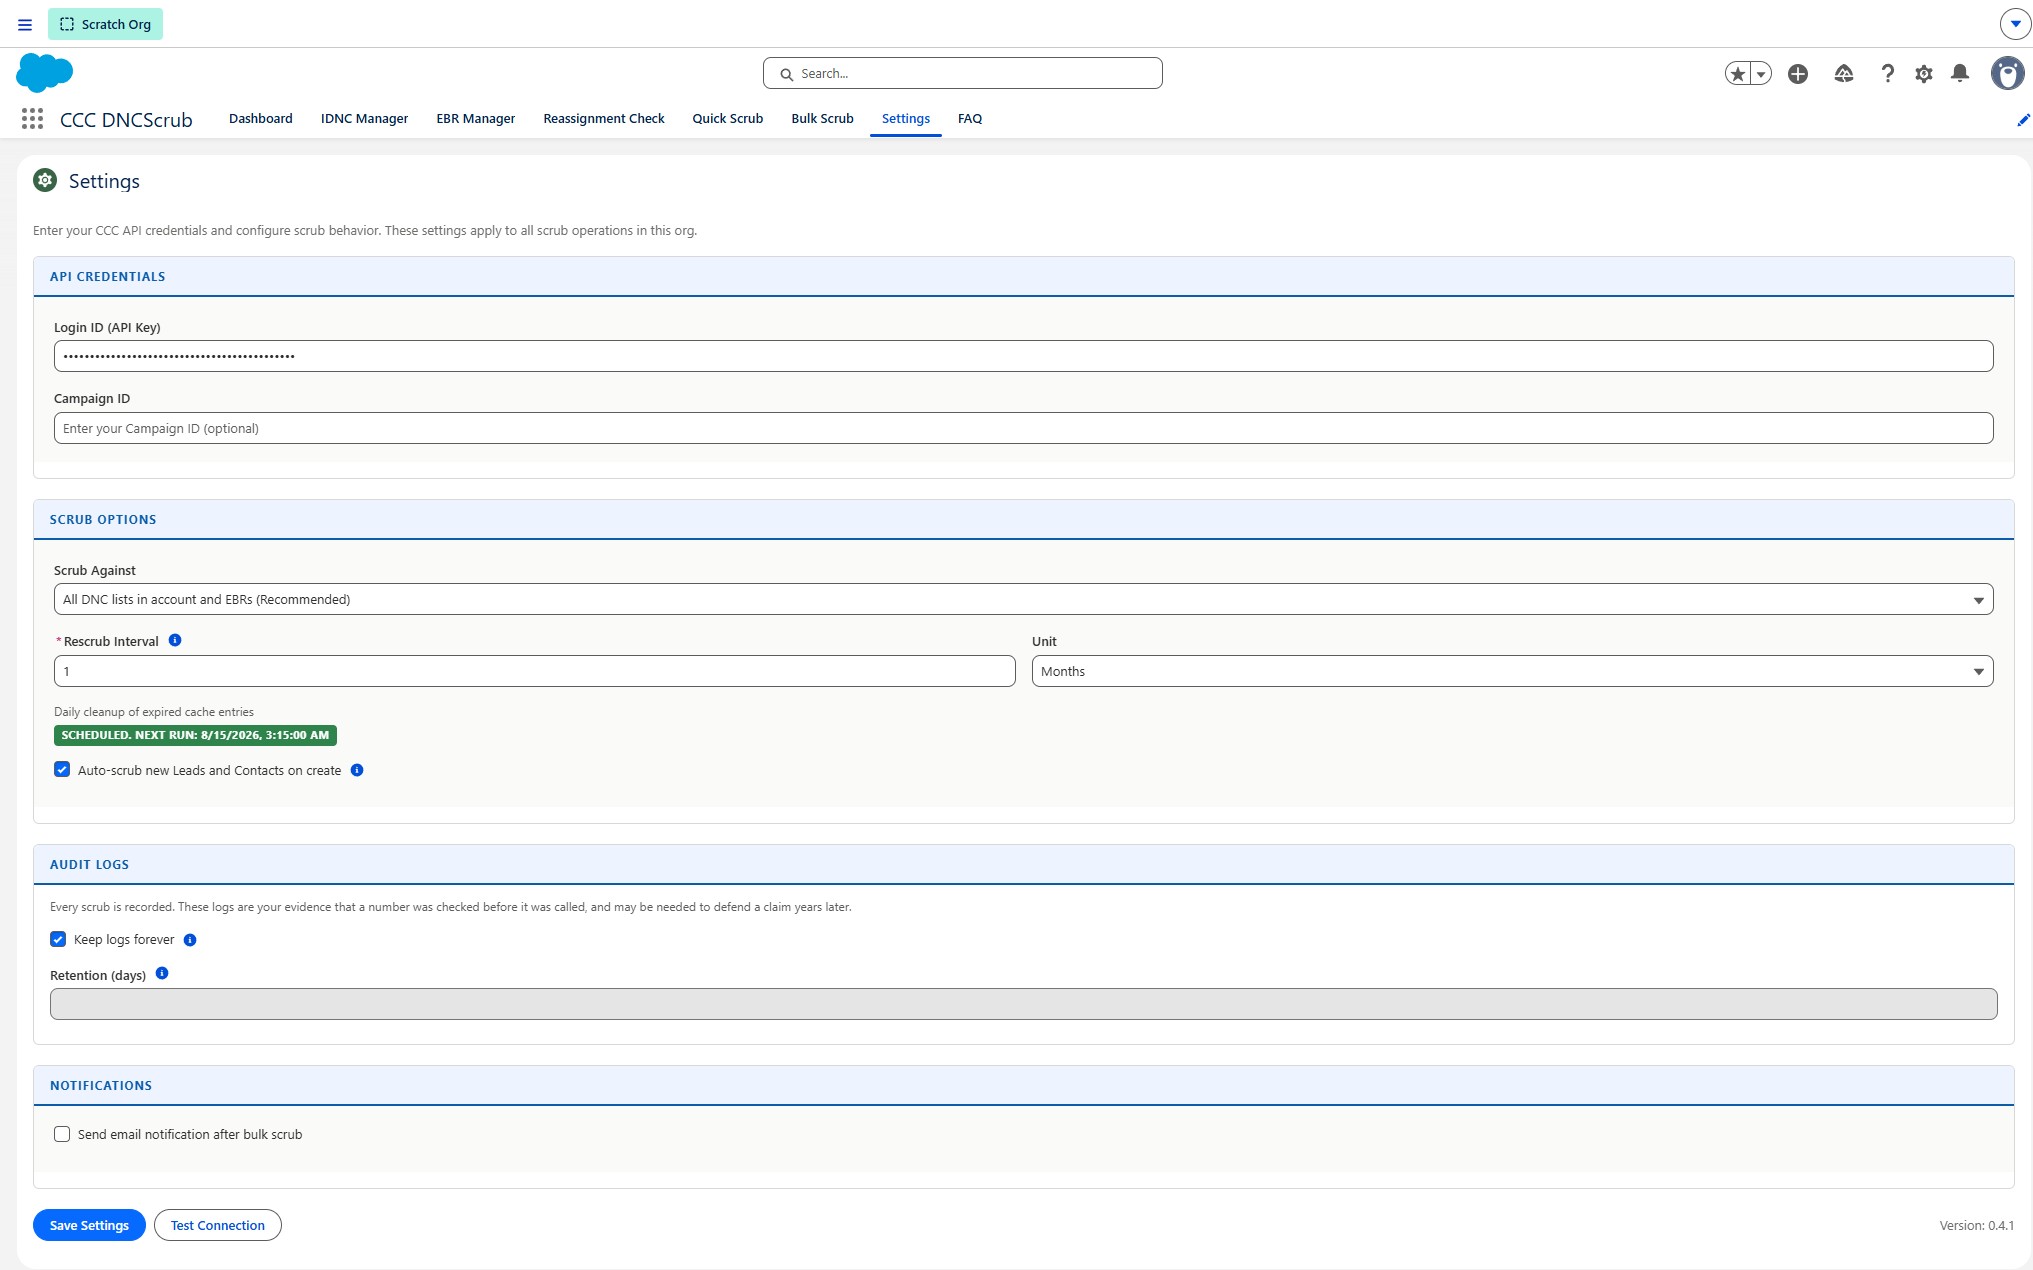This screenshot has width=2033, height=1270.
Task: Open the FAQ tab
Action: [970, 118]
